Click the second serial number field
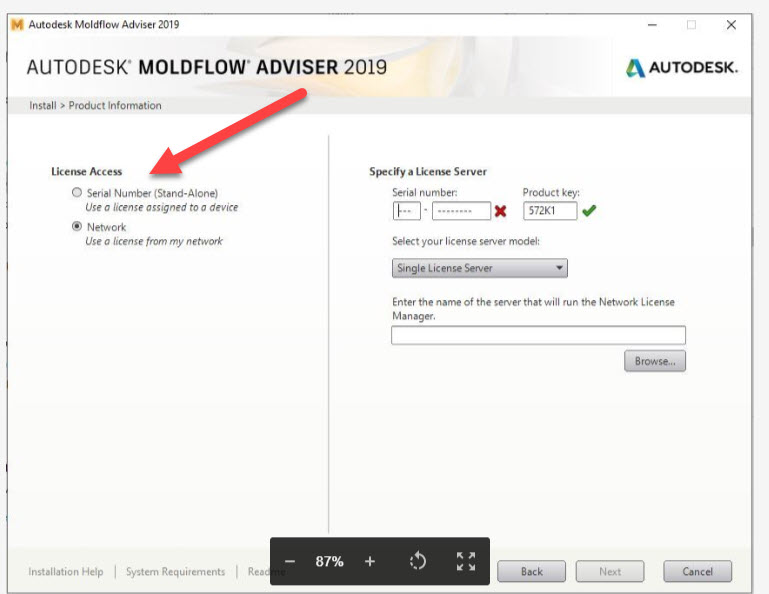769x594 pixels. pyautogui.click(x=461, y=211)
